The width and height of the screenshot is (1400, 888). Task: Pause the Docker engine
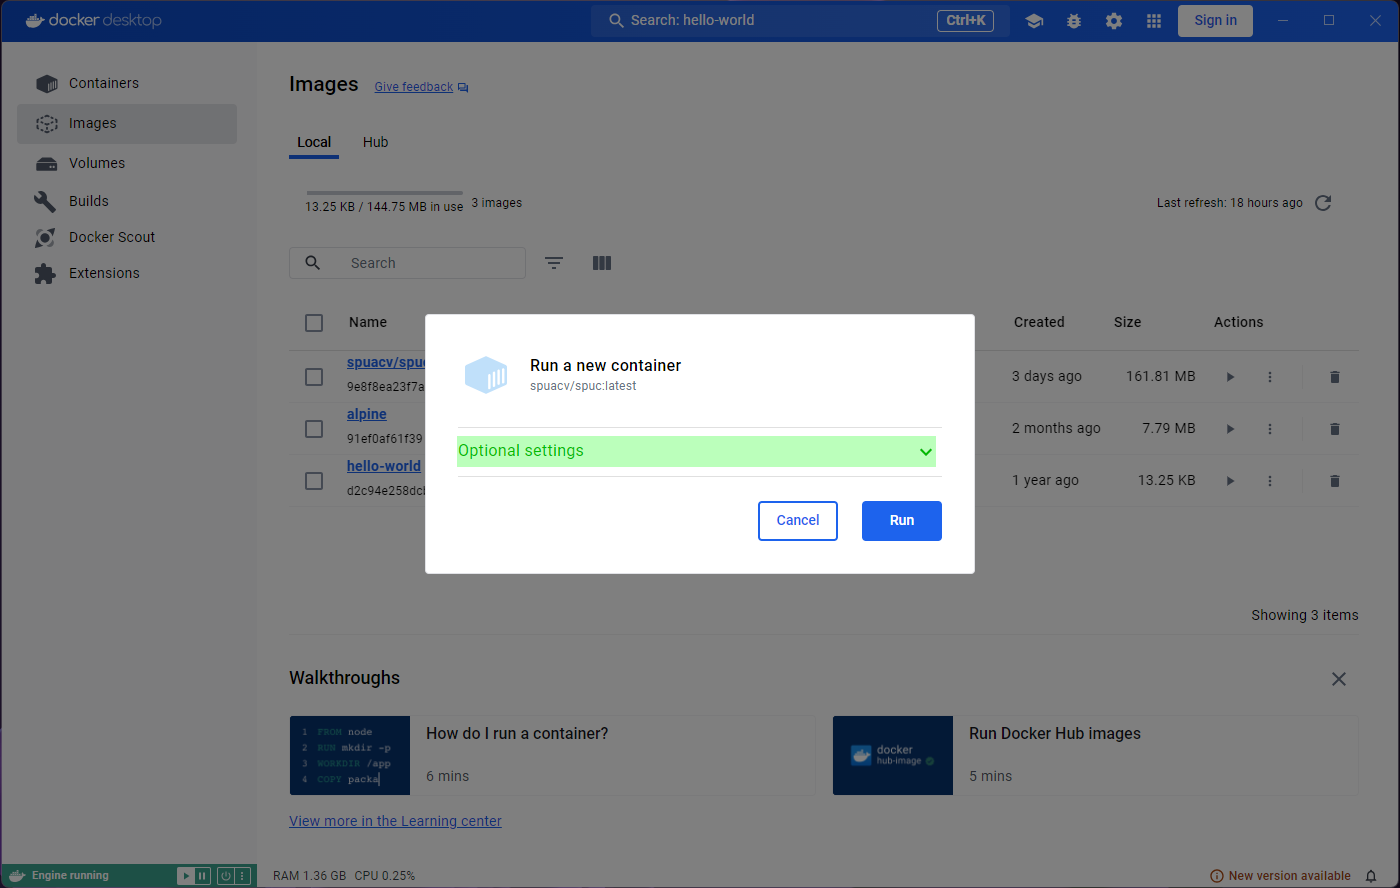pos(202,876)
